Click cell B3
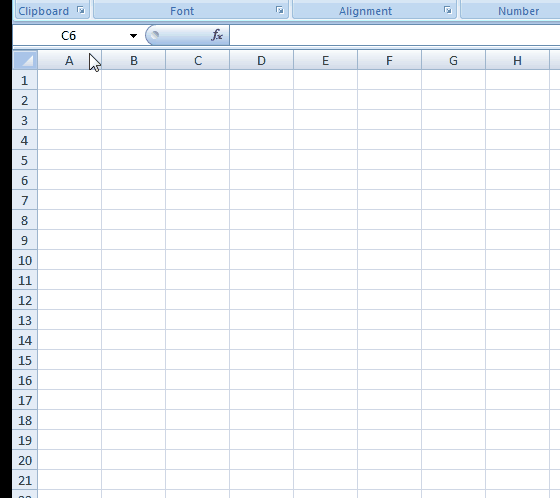Image resolution: width=560 pixels, height=498 pixels. pos(134,120)
